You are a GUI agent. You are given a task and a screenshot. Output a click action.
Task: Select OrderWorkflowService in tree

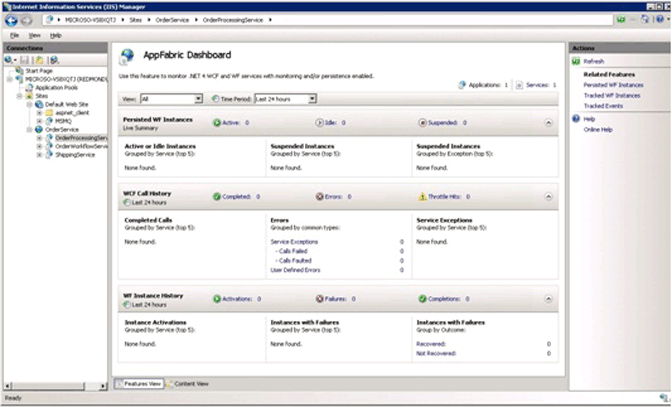81,146
